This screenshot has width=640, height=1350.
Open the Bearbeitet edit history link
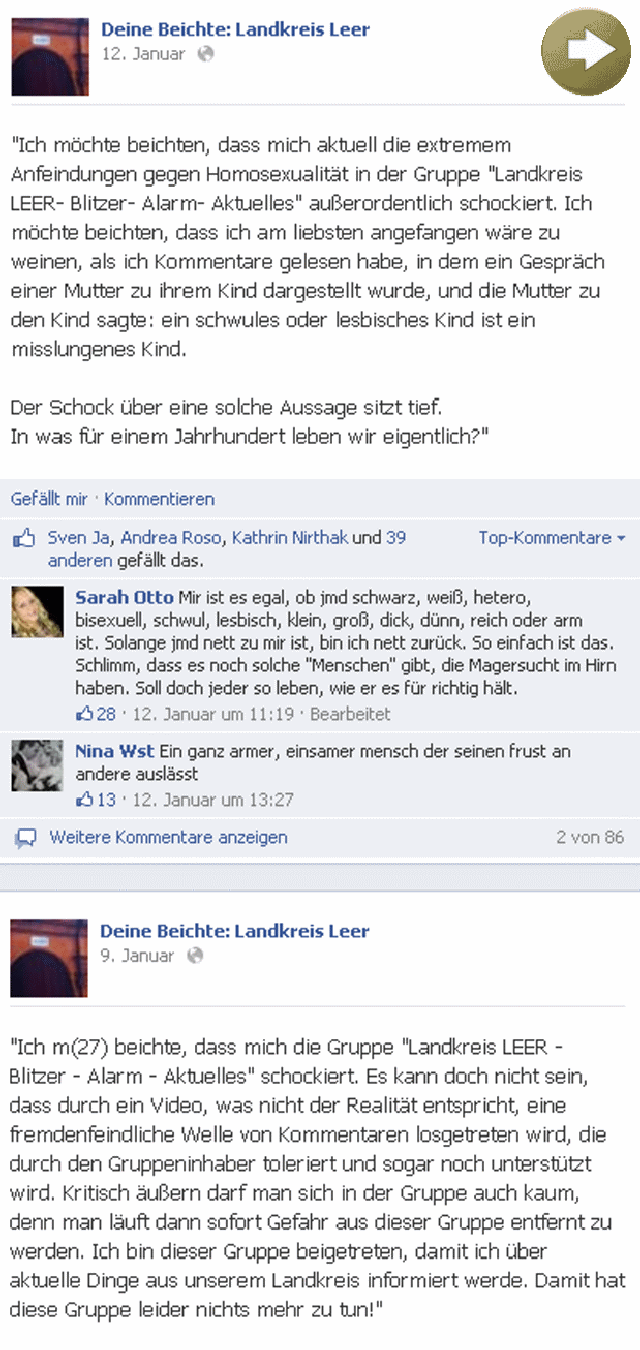click(350, 714)
